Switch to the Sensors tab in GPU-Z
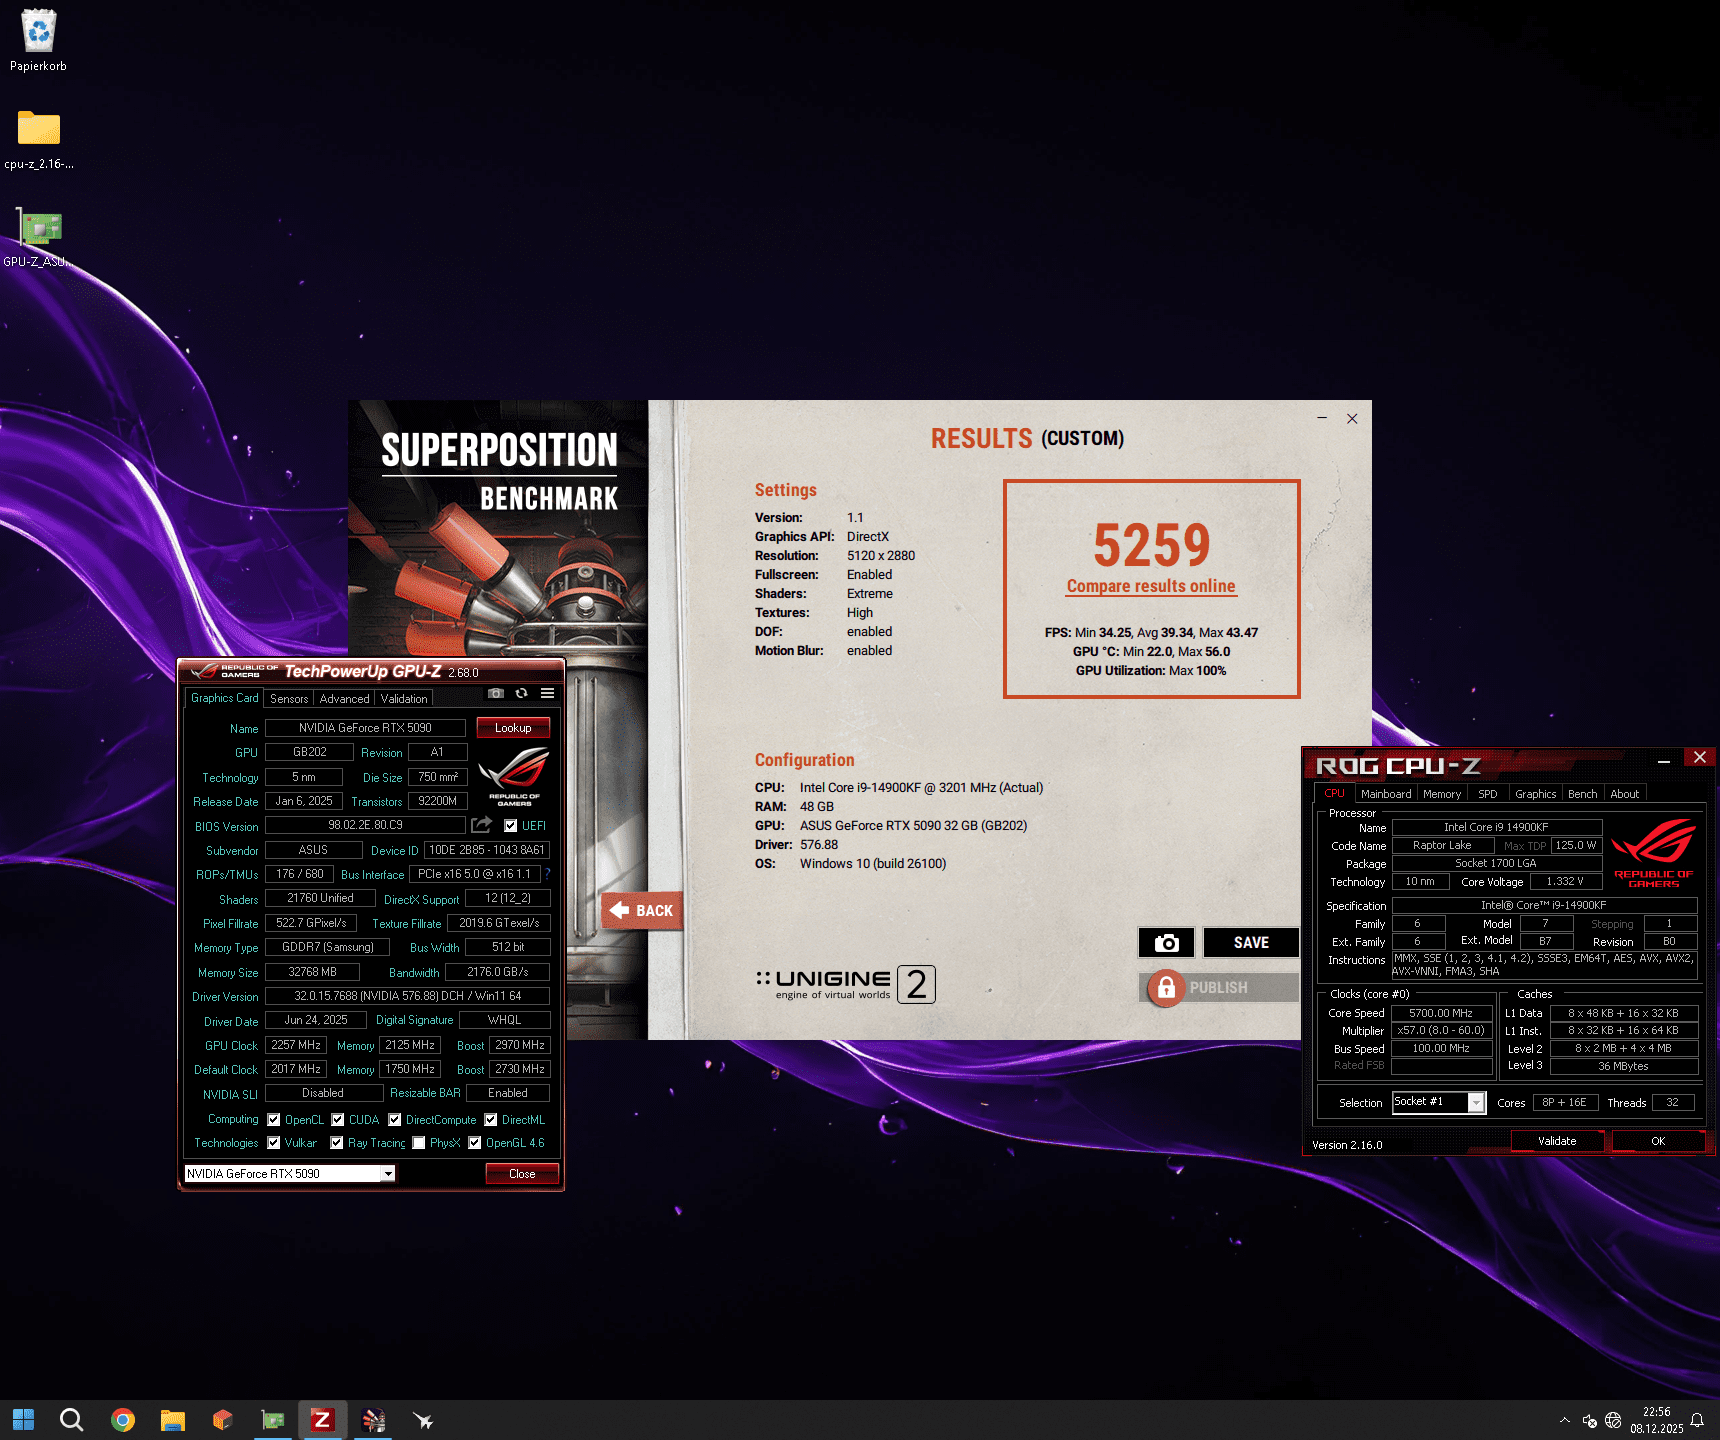This screenshot has width=1720, height=1440. (x=289, y=698)
